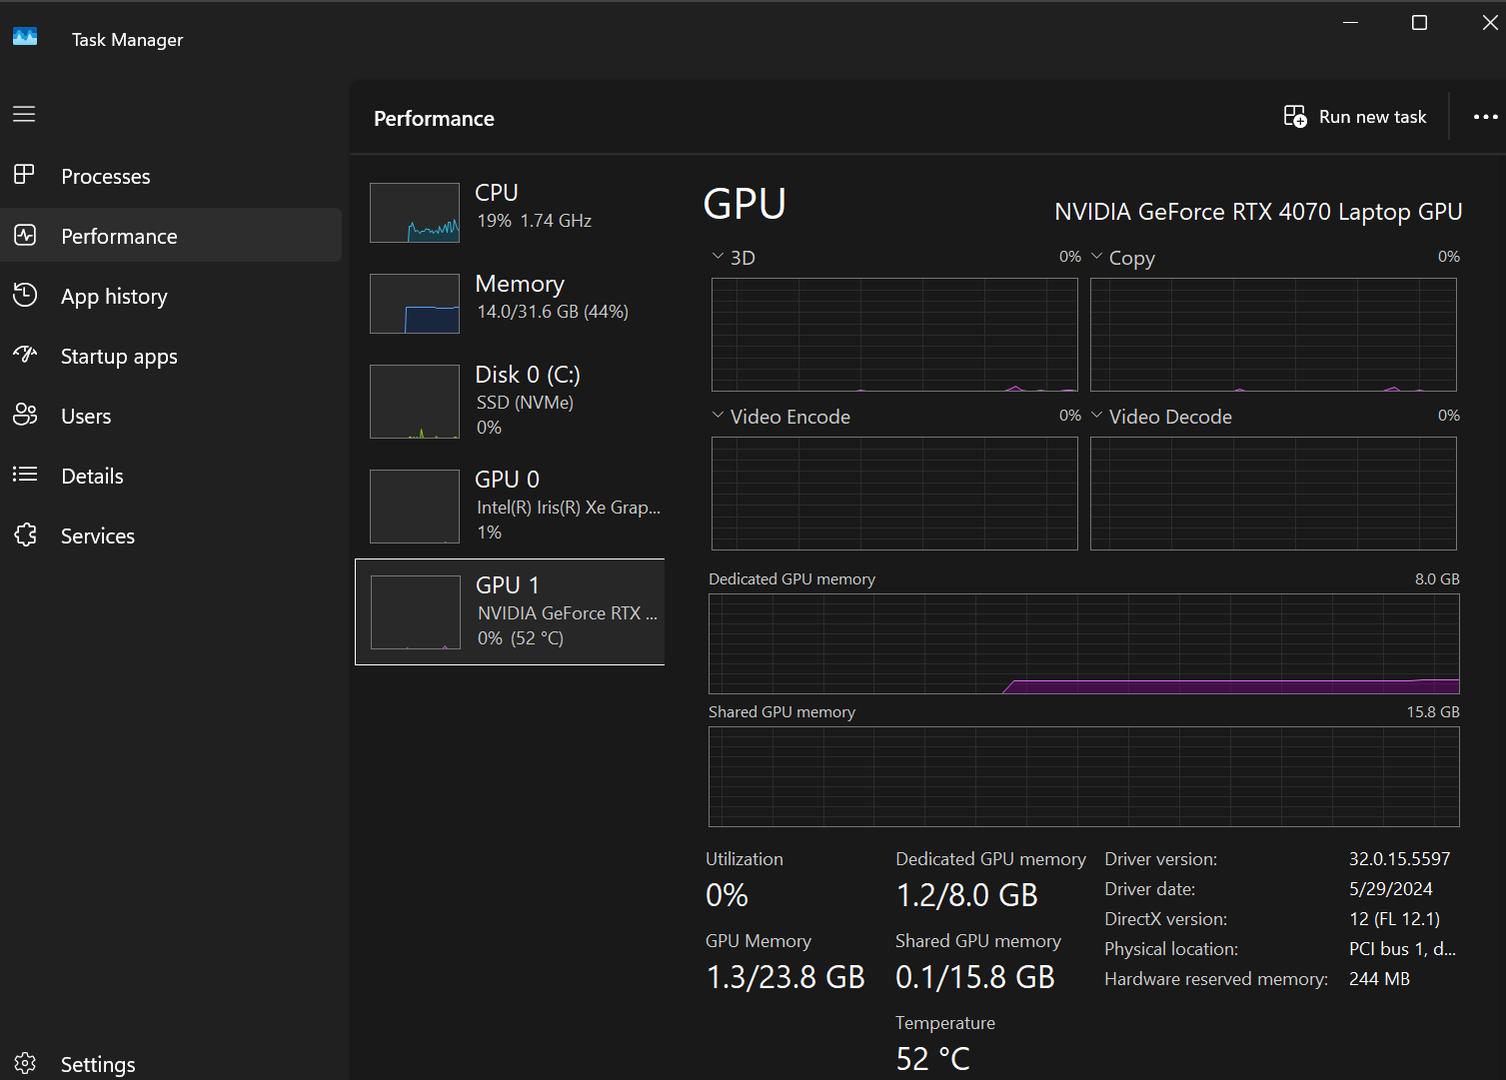Click the hamburger navigation menu icon
This screenshot has width=1506, height=1080.
pyautogui.click(x=24, y=114)
